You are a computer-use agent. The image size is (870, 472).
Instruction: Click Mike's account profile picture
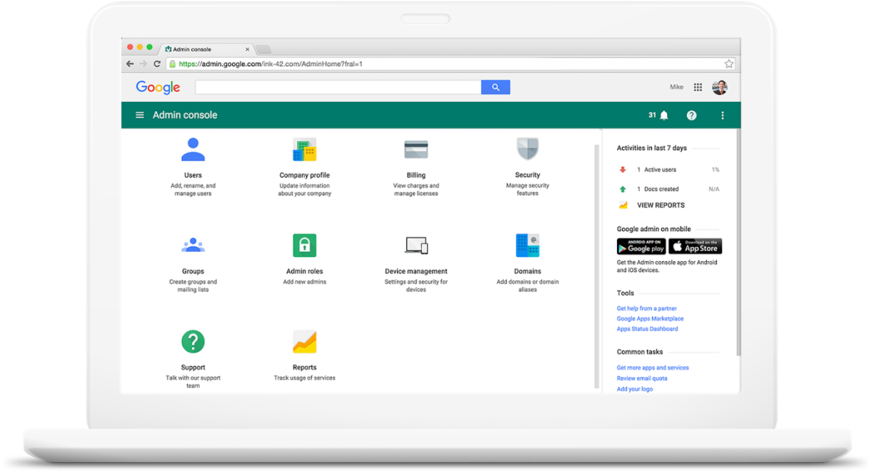(x=720, y=87)
